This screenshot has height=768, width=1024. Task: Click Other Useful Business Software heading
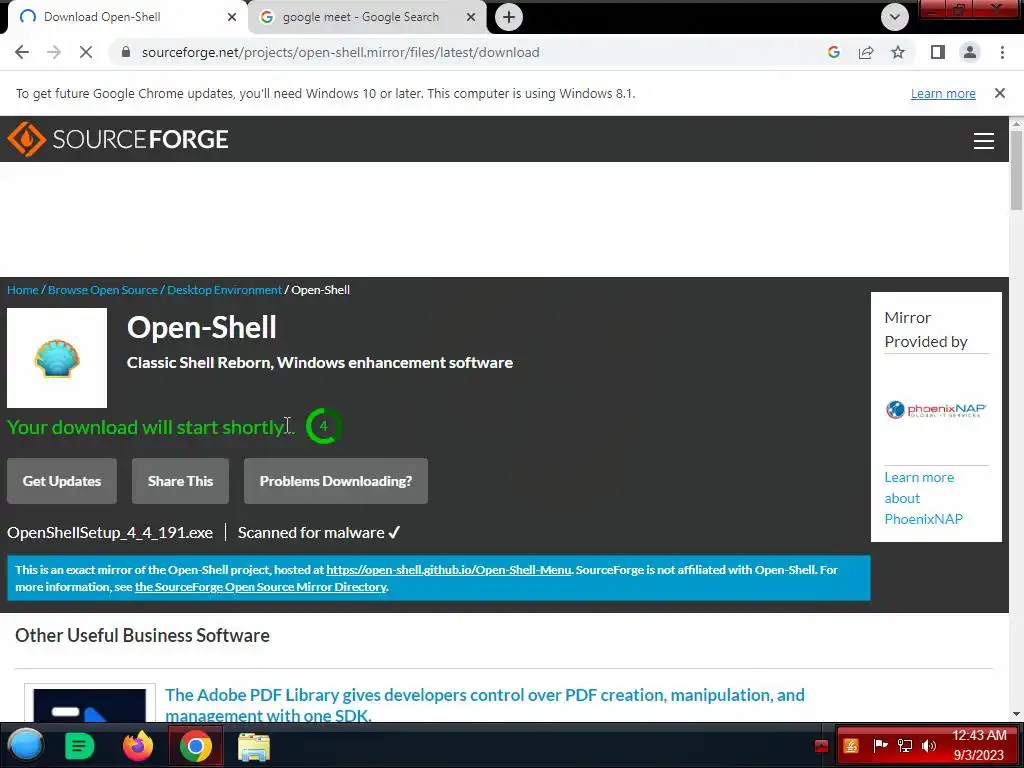tap(142, 635)
